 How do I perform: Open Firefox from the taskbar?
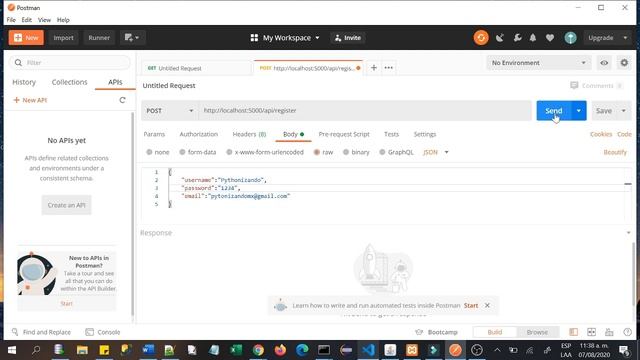click(280, 350)
